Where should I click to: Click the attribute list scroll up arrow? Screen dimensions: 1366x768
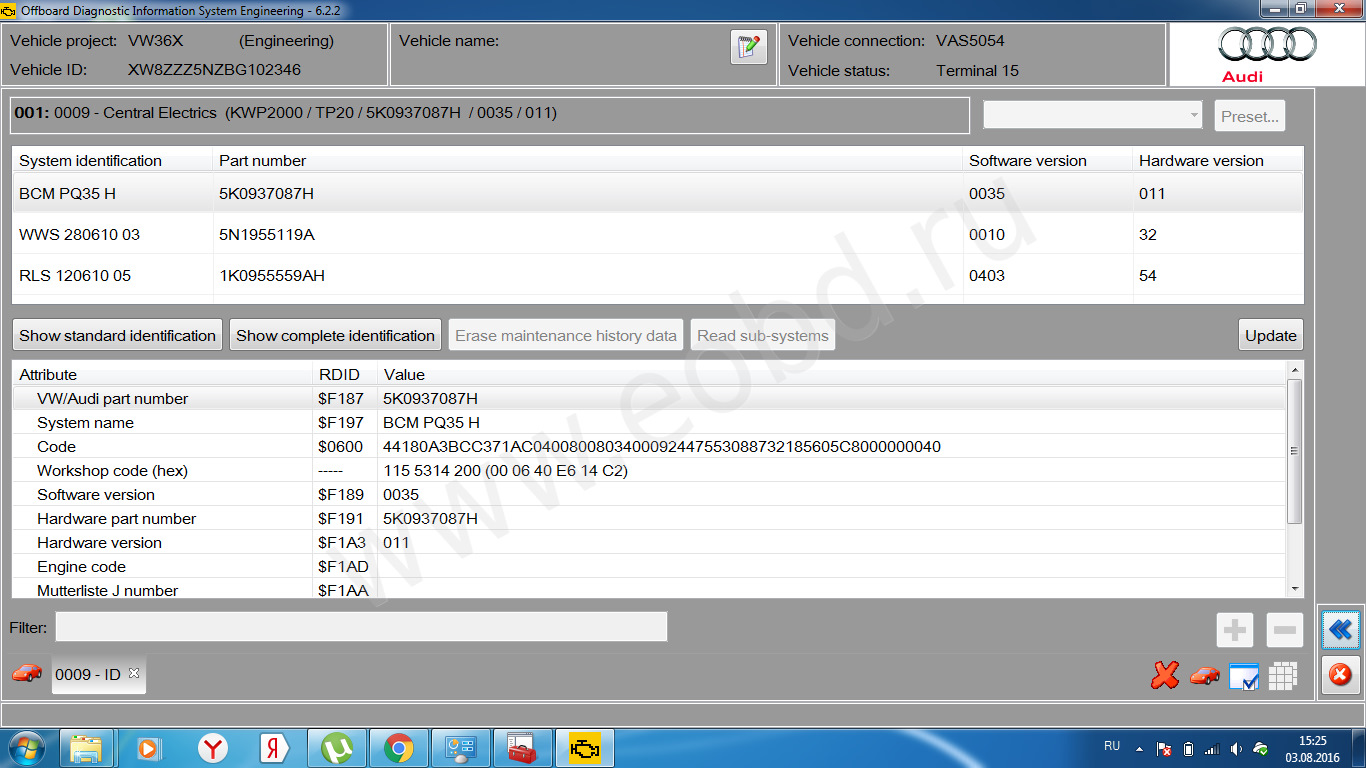(1295, 370)
